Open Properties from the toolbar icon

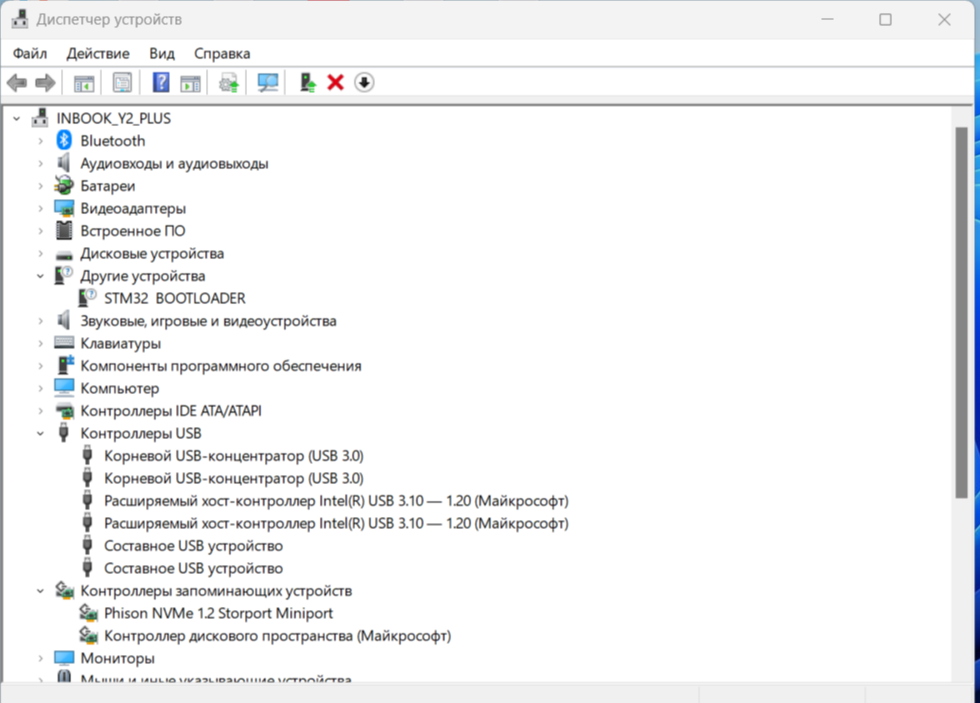122,82
